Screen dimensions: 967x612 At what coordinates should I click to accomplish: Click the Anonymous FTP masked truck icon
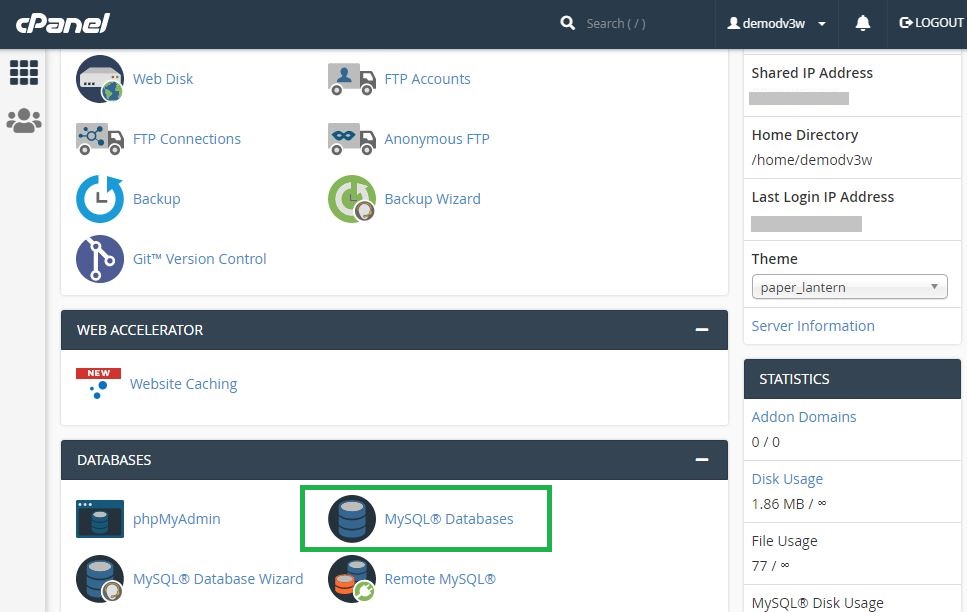click(x=352, y=139)
